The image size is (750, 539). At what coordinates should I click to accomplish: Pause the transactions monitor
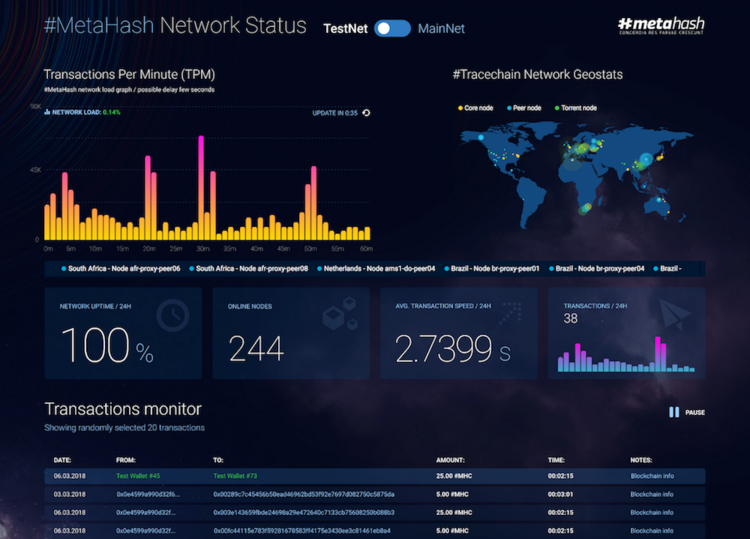click(x=687, y=412)
